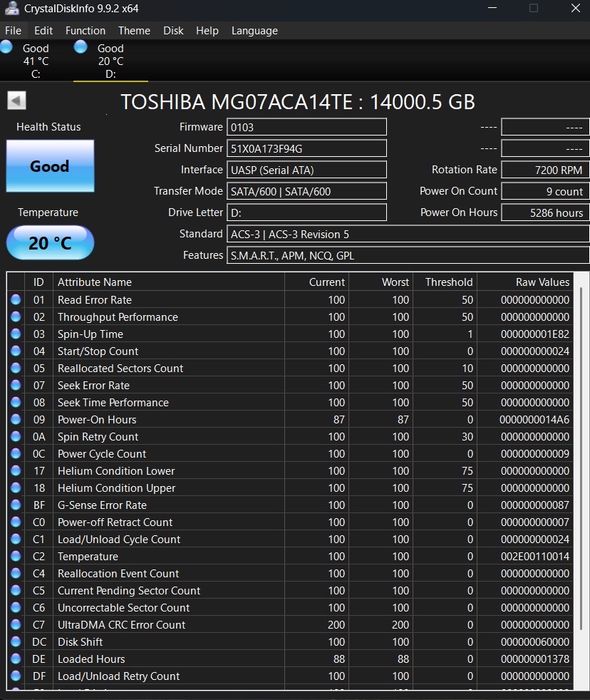Open the Edit menu
590x700 pixels.
43,31
